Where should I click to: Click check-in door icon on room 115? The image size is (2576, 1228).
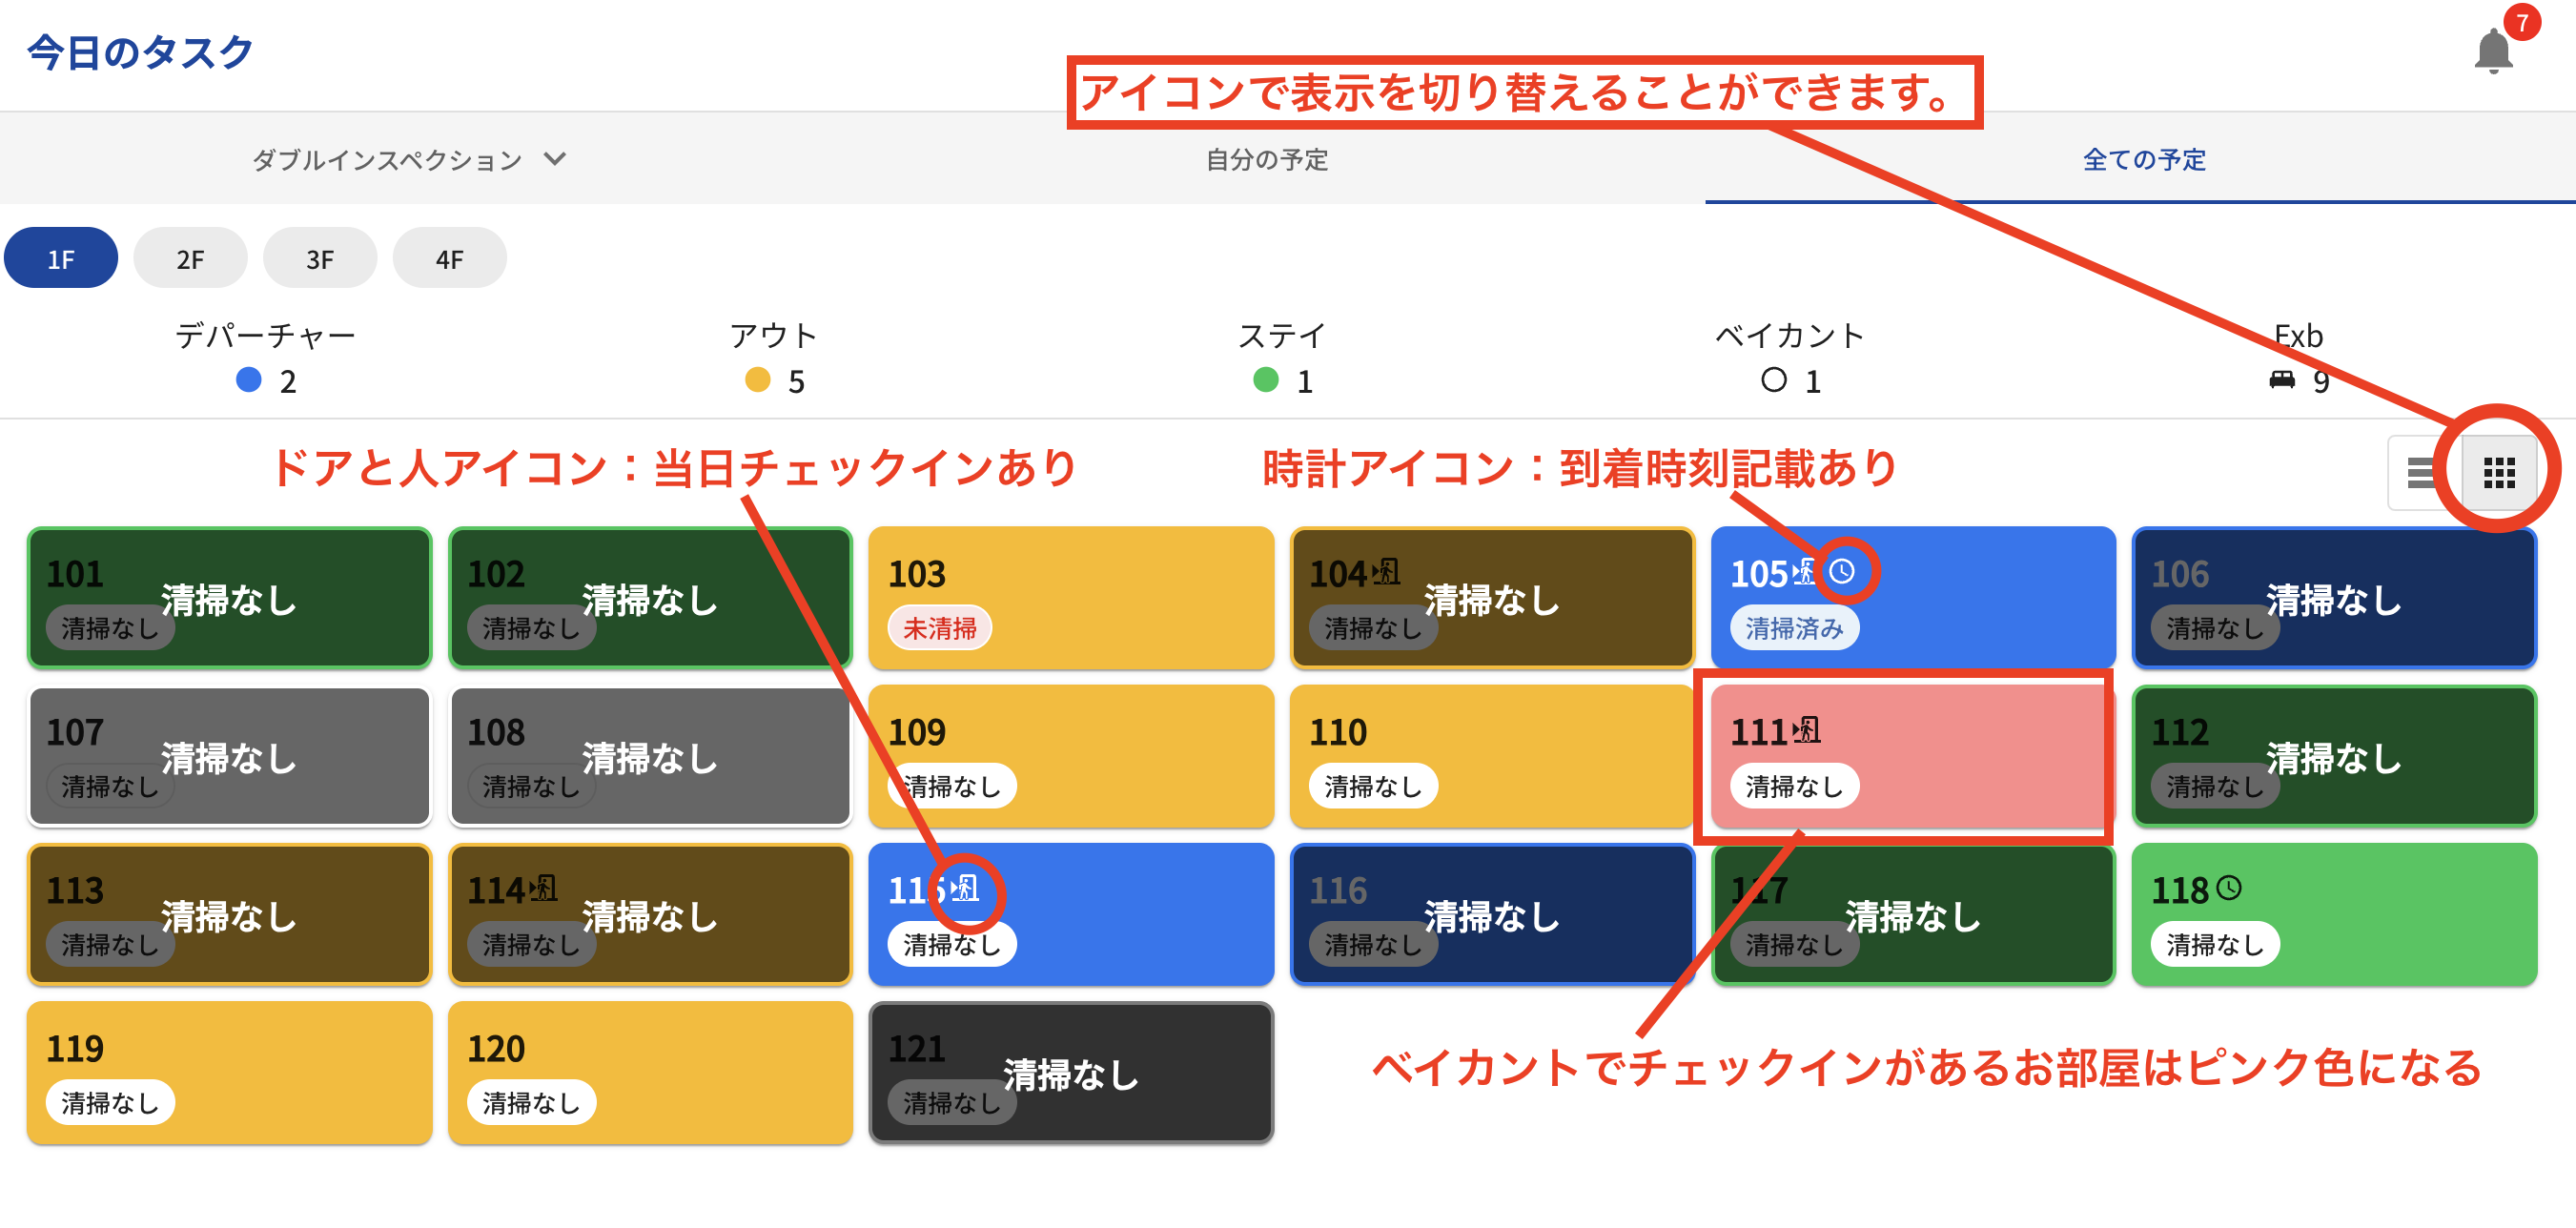click(x=965, y=888)
